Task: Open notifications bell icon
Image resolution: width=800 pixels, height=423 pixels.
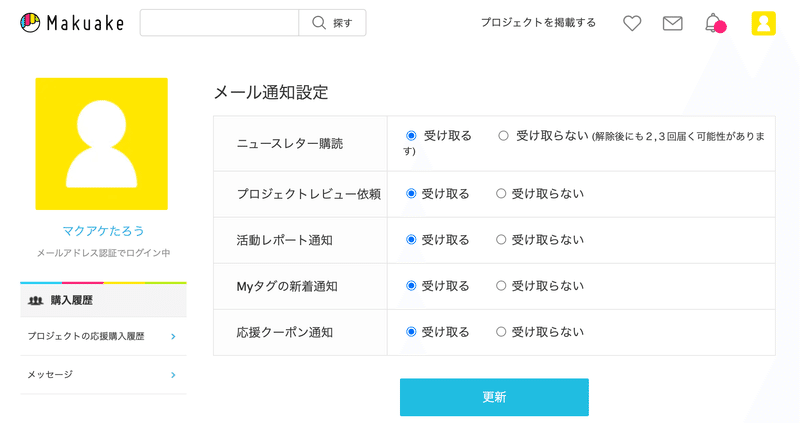Action: coord(714,23)
